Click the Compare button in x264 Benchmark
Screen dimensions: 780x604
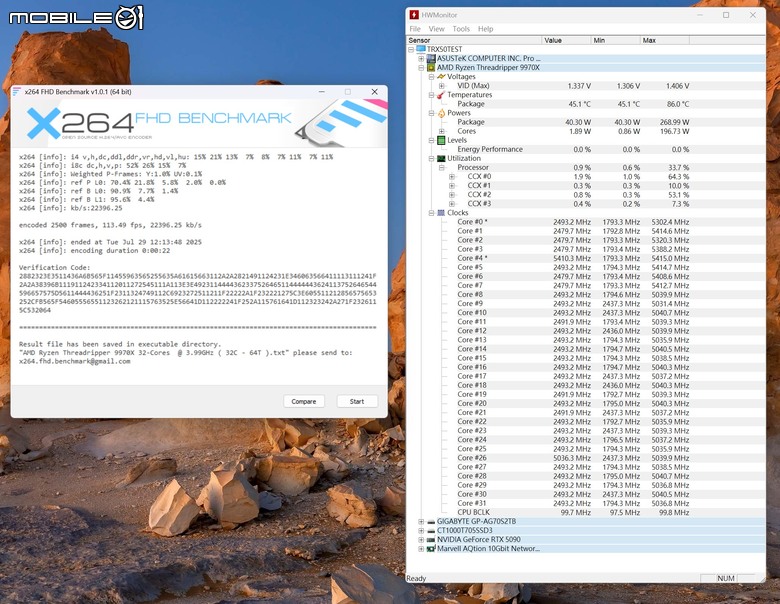pos(303,402)
